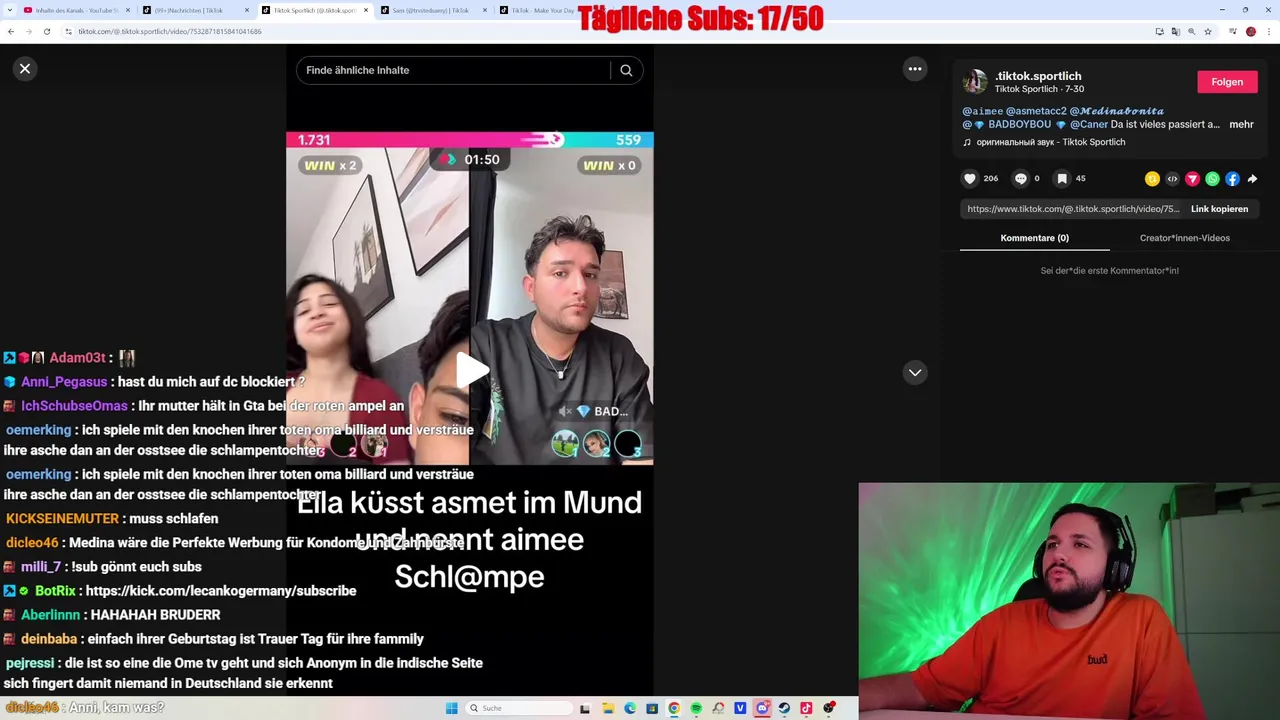Open Steam from taskbar
Screen dimensions: 1280x720
click(x=784, y=708)
